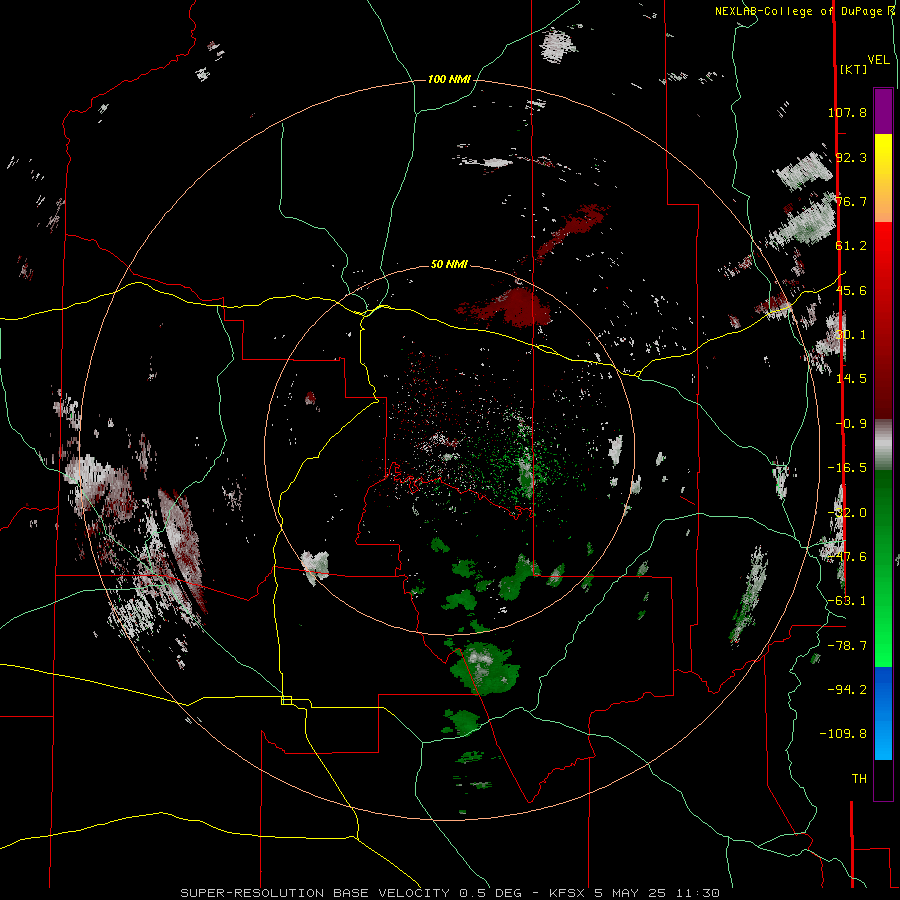Click the 11:30 timestamp in caption
The width and height of the screenshot is (900, 900).
697,893
